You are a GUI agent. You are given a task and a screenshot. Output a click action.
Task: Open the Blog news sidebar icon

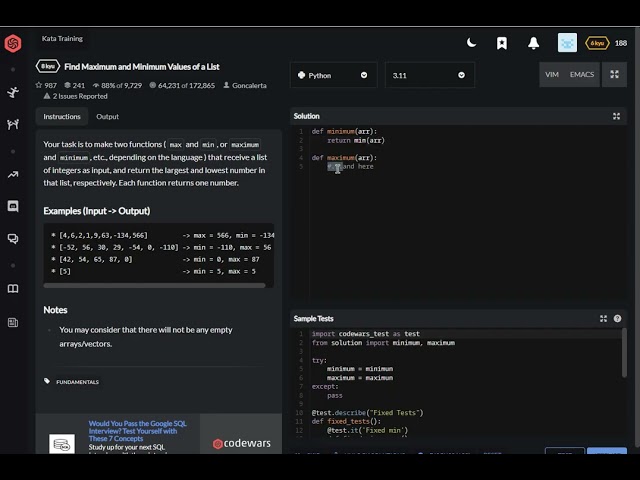point(13,322)
